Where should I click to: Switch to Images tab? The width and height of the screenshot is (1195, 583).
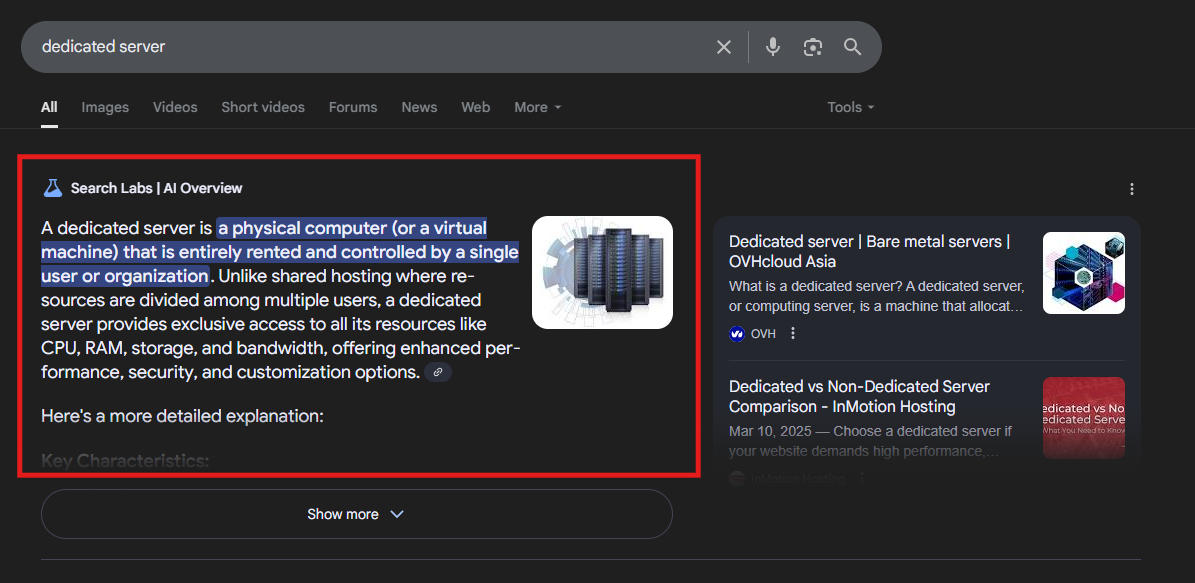coord(105,107)
